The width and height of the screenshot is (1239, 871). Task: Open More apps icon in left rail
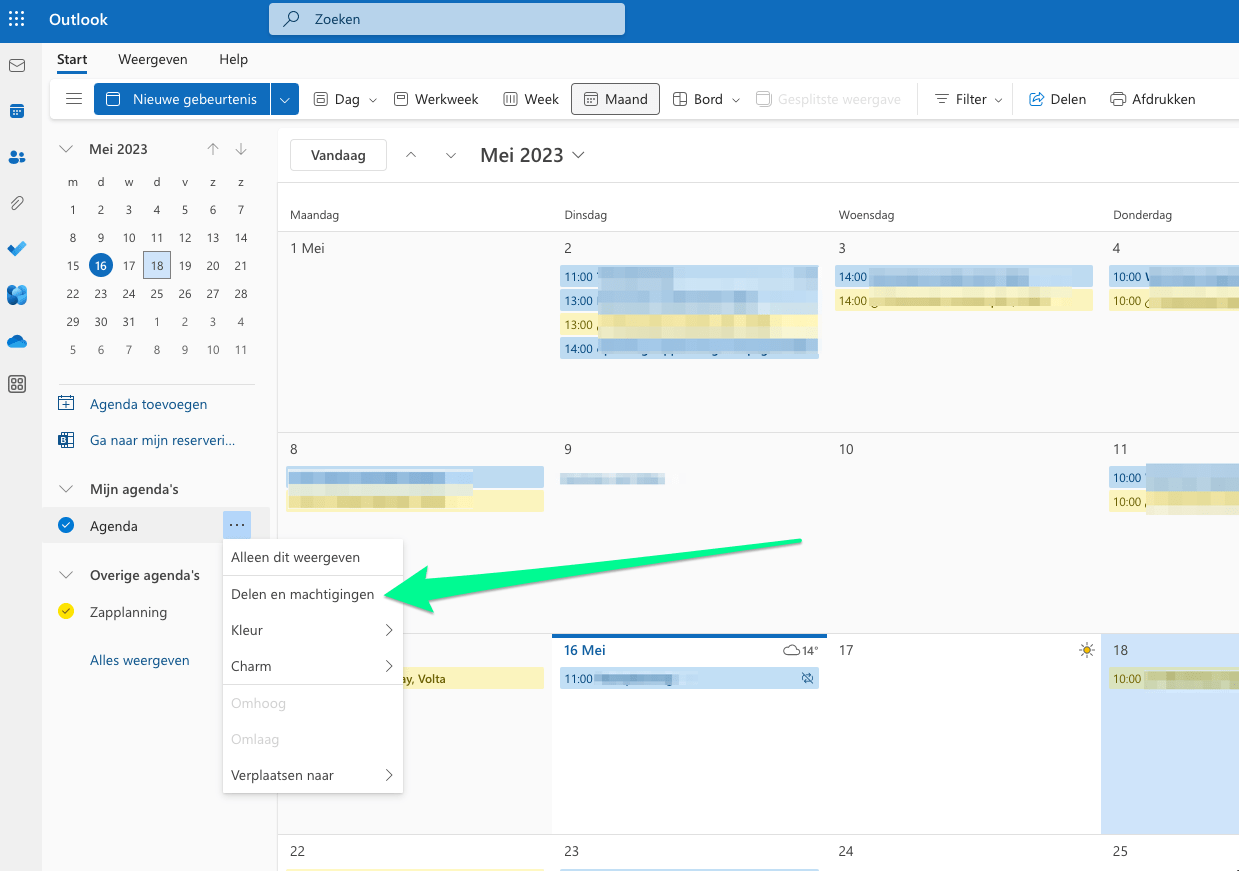pyautogui.click(x=17, y=384)
